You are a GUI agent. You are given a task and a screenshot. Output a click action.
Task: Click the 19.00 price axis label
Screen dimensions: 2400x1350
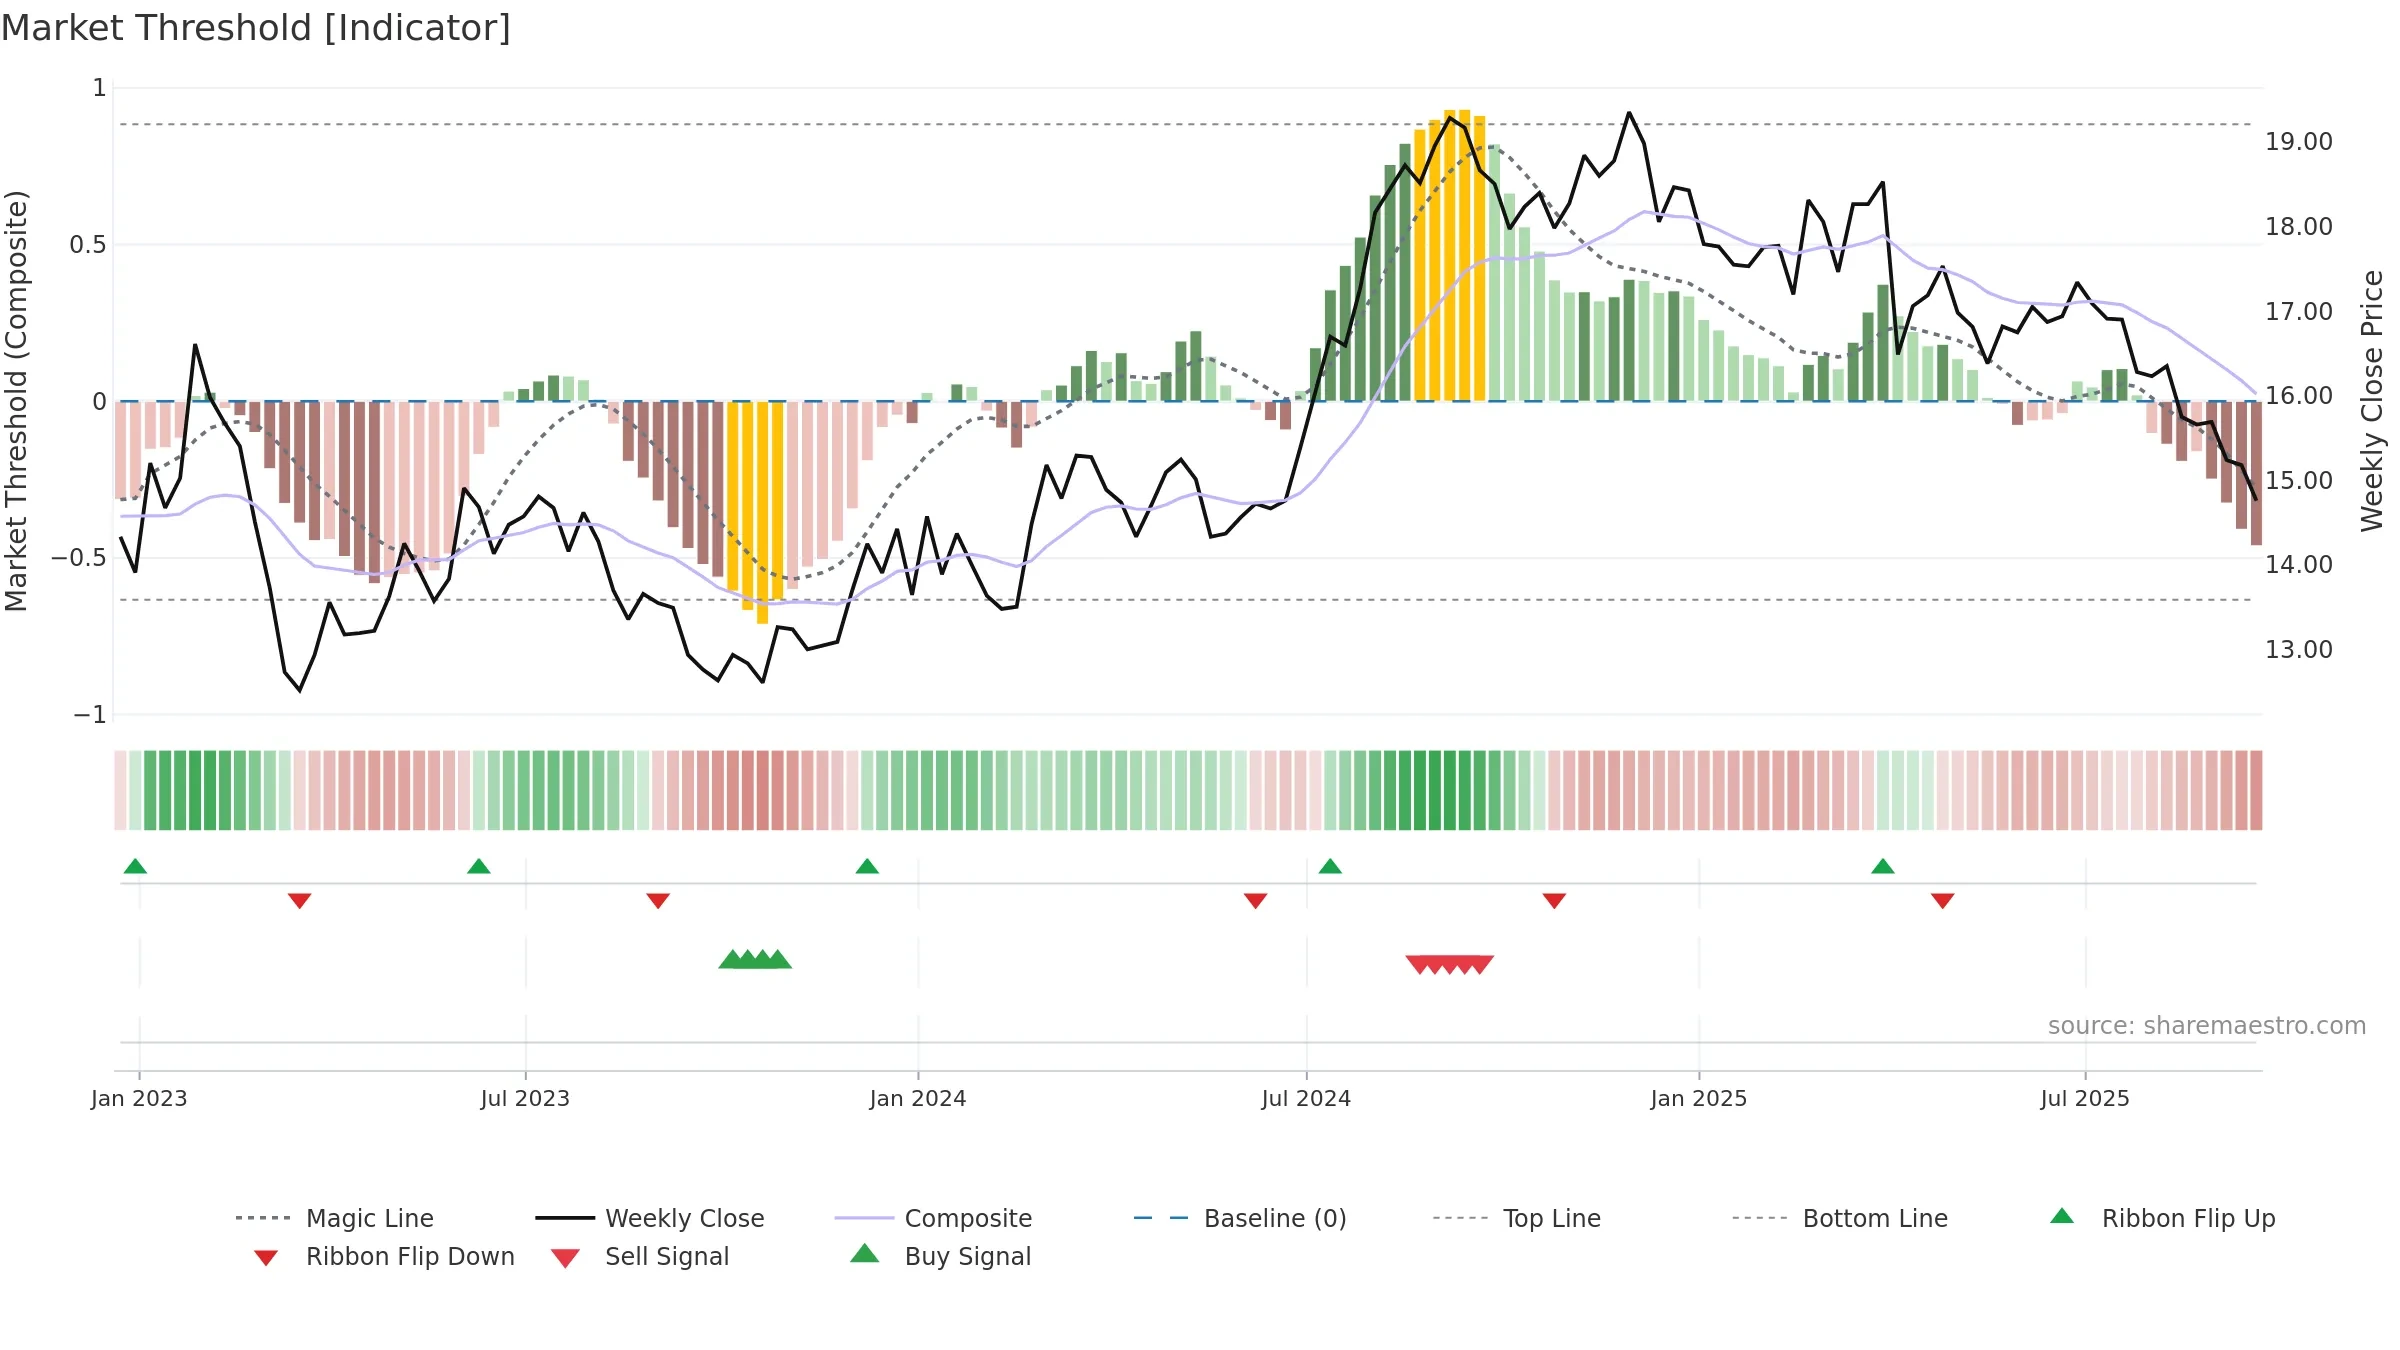pos(2299,142)
